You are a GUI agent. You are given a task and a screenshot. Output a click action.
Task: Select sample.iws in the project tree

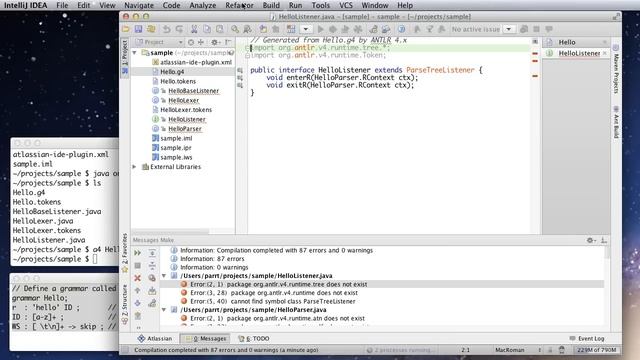[172, 157]
